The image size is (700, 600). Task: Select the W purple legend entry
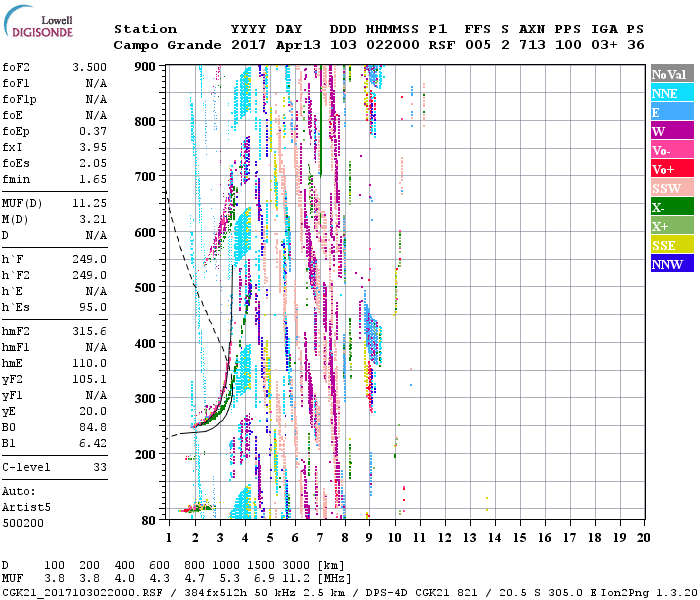coord(671,131)
